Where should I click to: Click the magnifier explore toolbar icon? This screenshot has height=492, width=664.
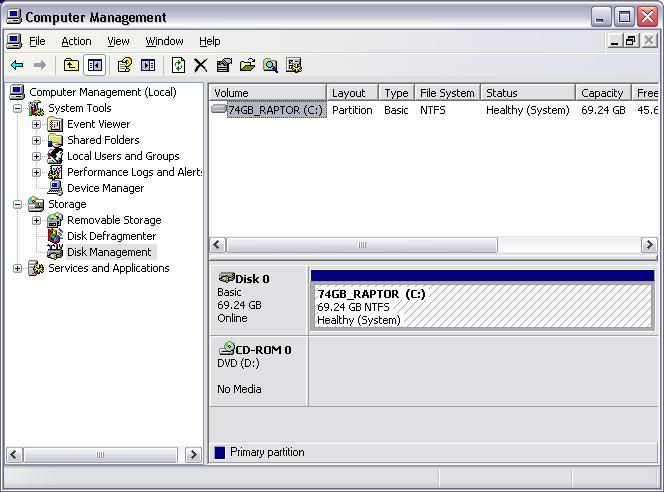270,66
